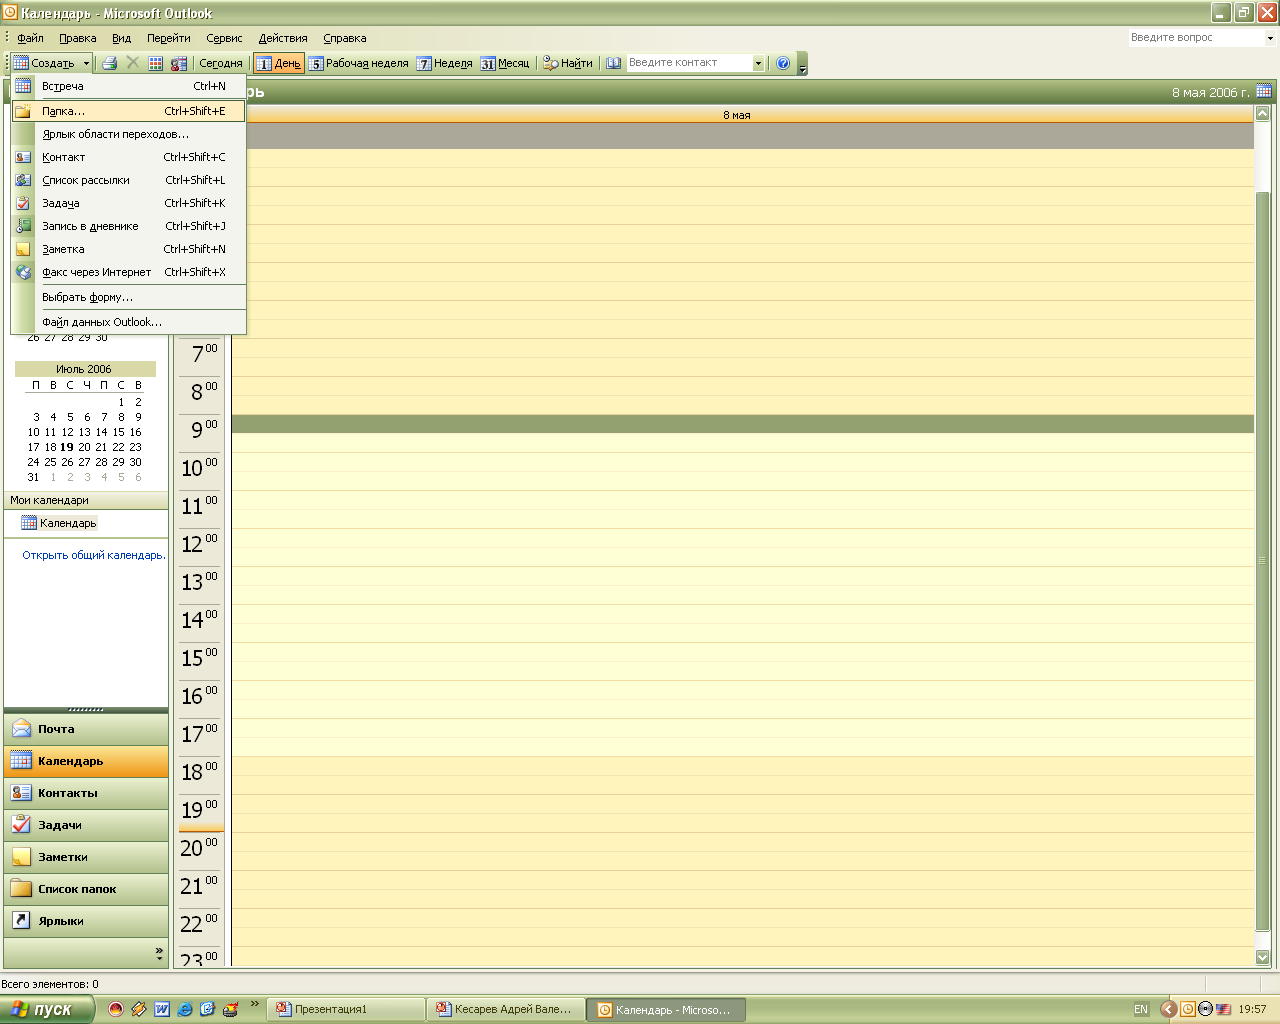This screenshot has width=1280, height=1024.
Task: Click the Заметка note icon in the menu
Action: point(23,249)
